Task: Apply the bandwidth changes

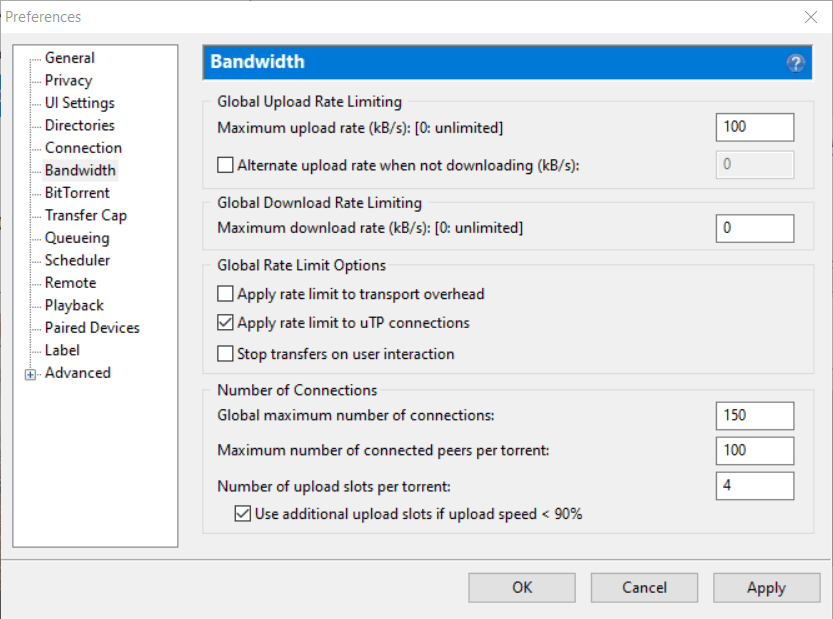Action: coord(766,587)
